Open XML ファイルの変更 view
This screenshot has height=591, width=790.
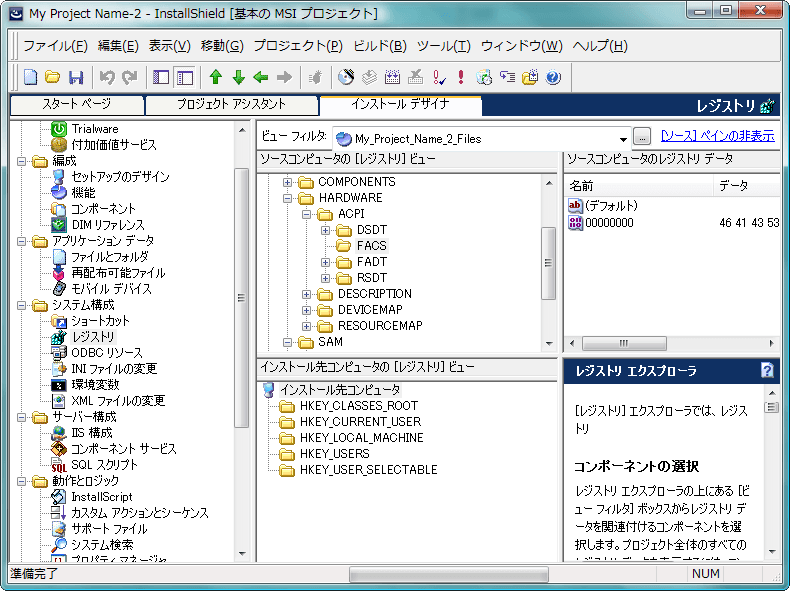[x=118, y=401]
